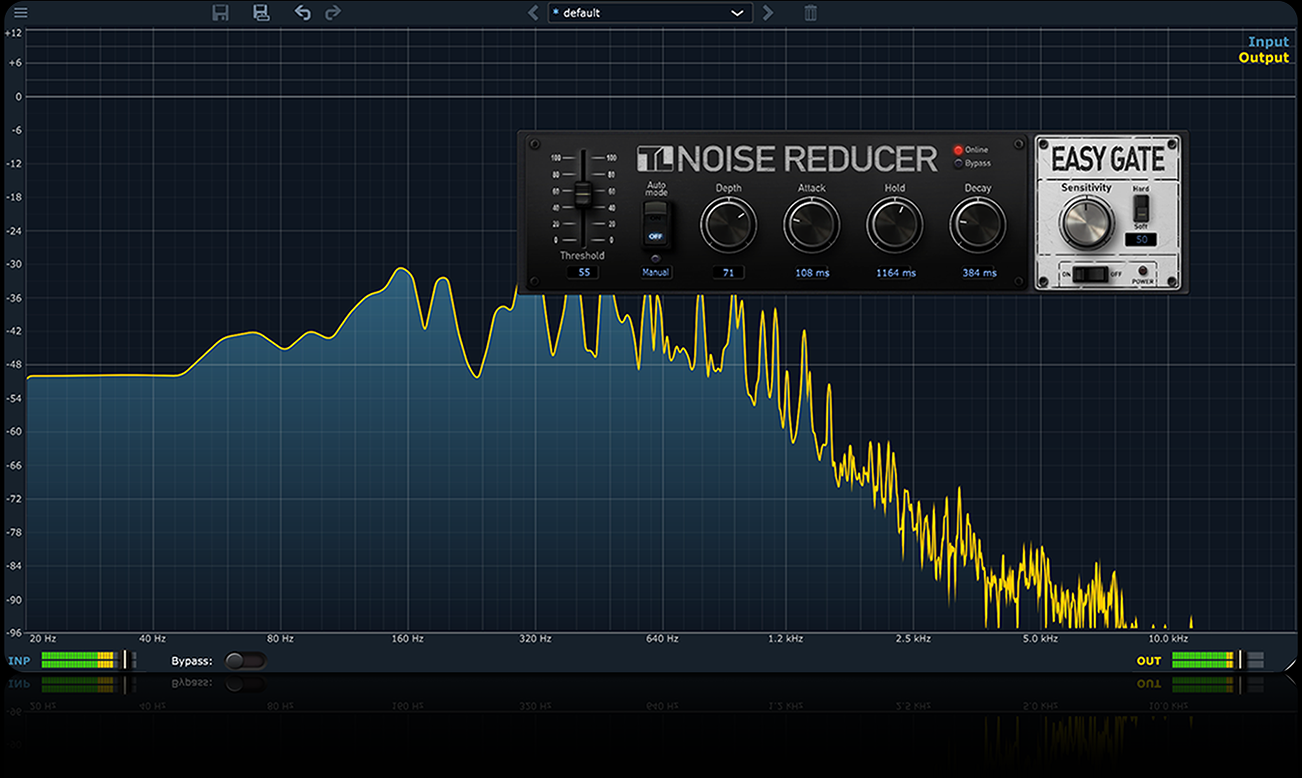Viewport: 1302px width, 778px height.
Task: Click the 20 Hz frequency axis label
Action: click(42, 638)
